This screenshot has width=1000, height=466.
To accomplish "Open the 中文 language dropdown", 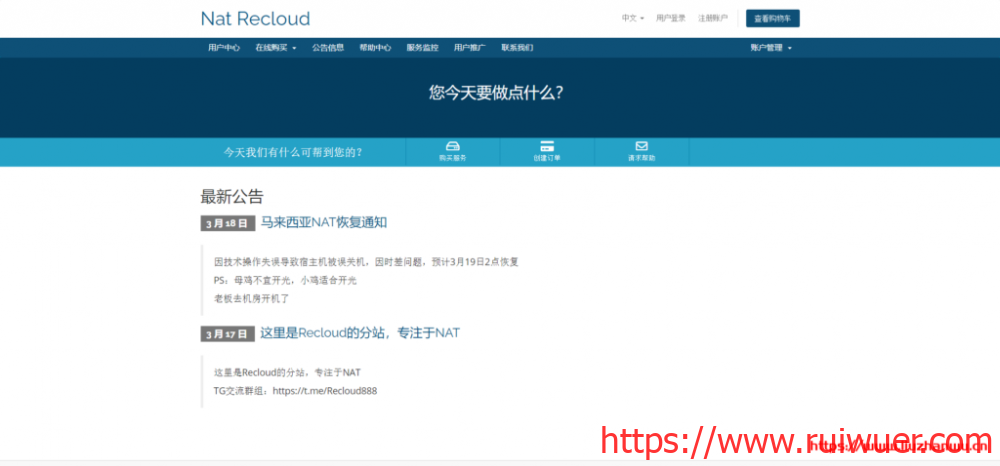I will click(633, 18).
